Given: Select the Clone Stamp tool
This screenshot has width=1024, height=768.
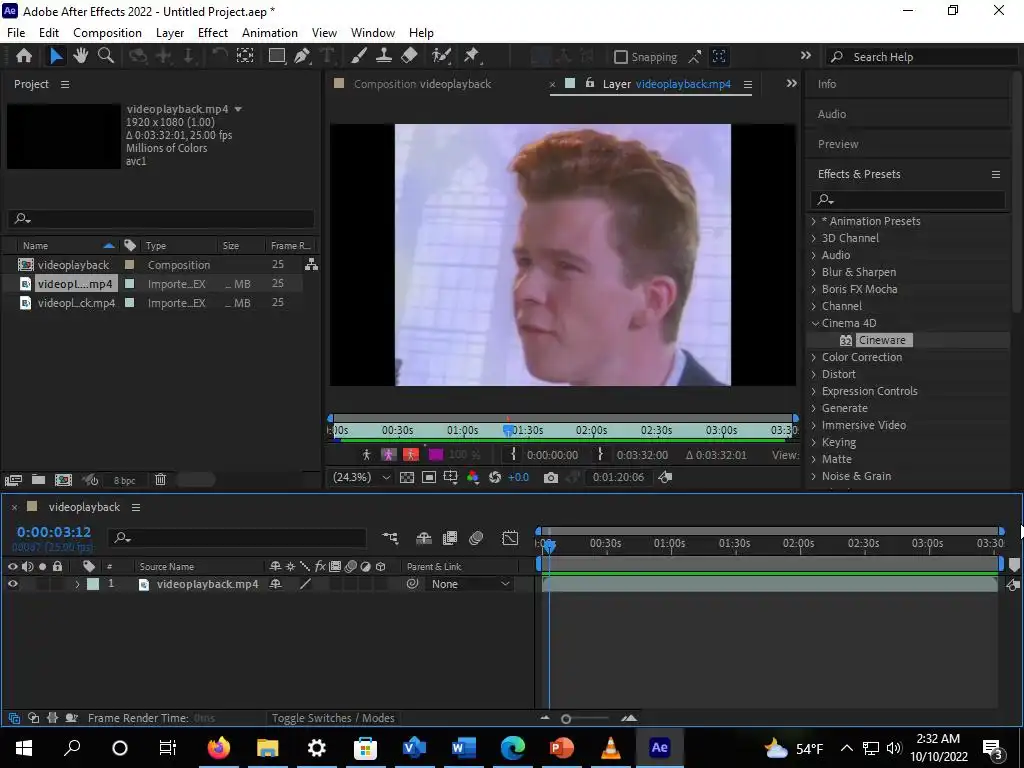Looking at the screenshot, I should pos(383,56).
